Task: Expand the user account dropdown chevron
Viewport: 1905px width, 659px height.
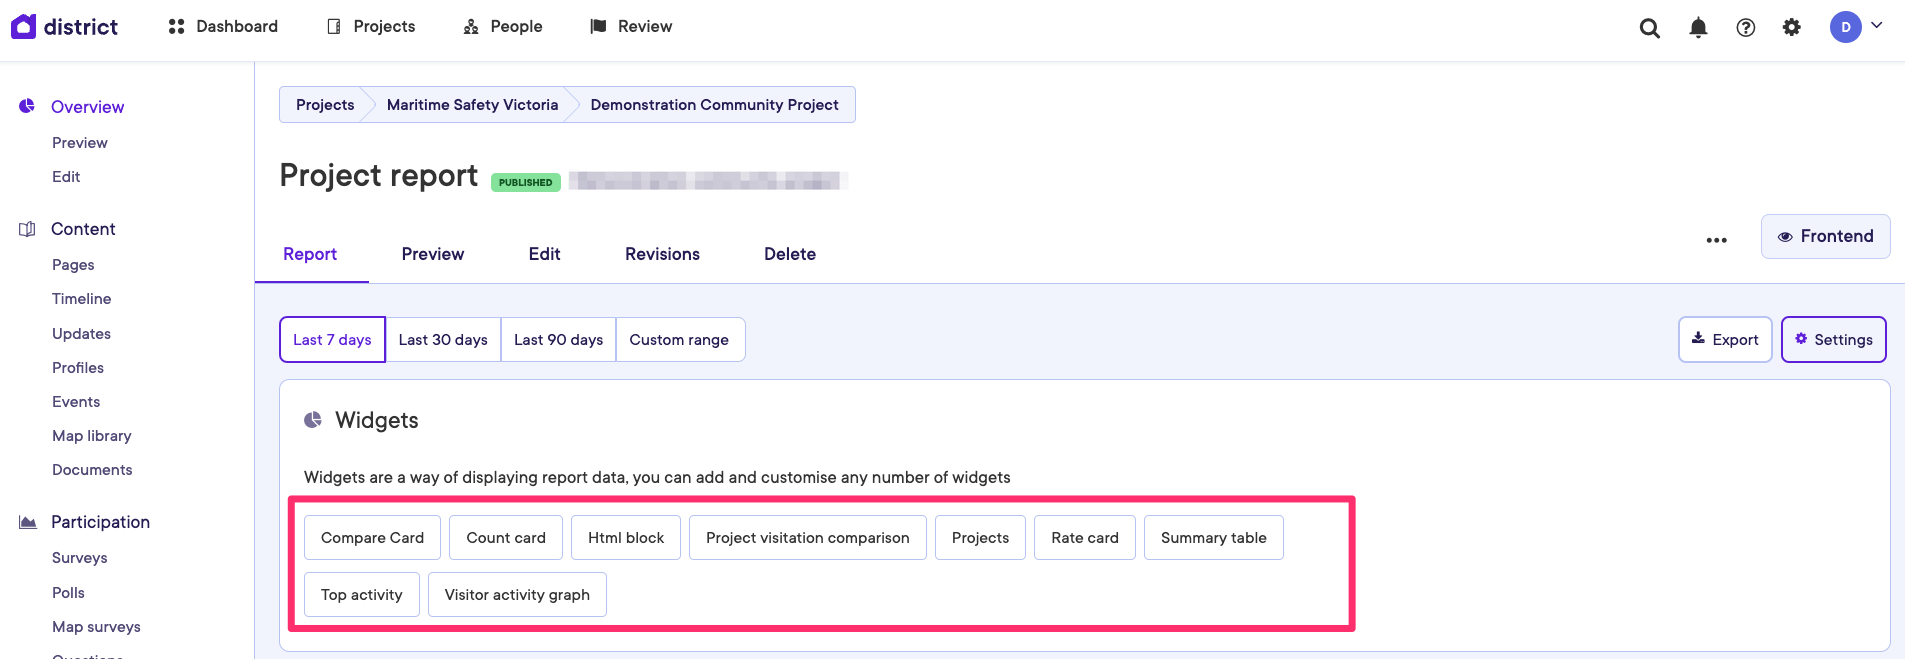Action: (x=1877, y=26)
